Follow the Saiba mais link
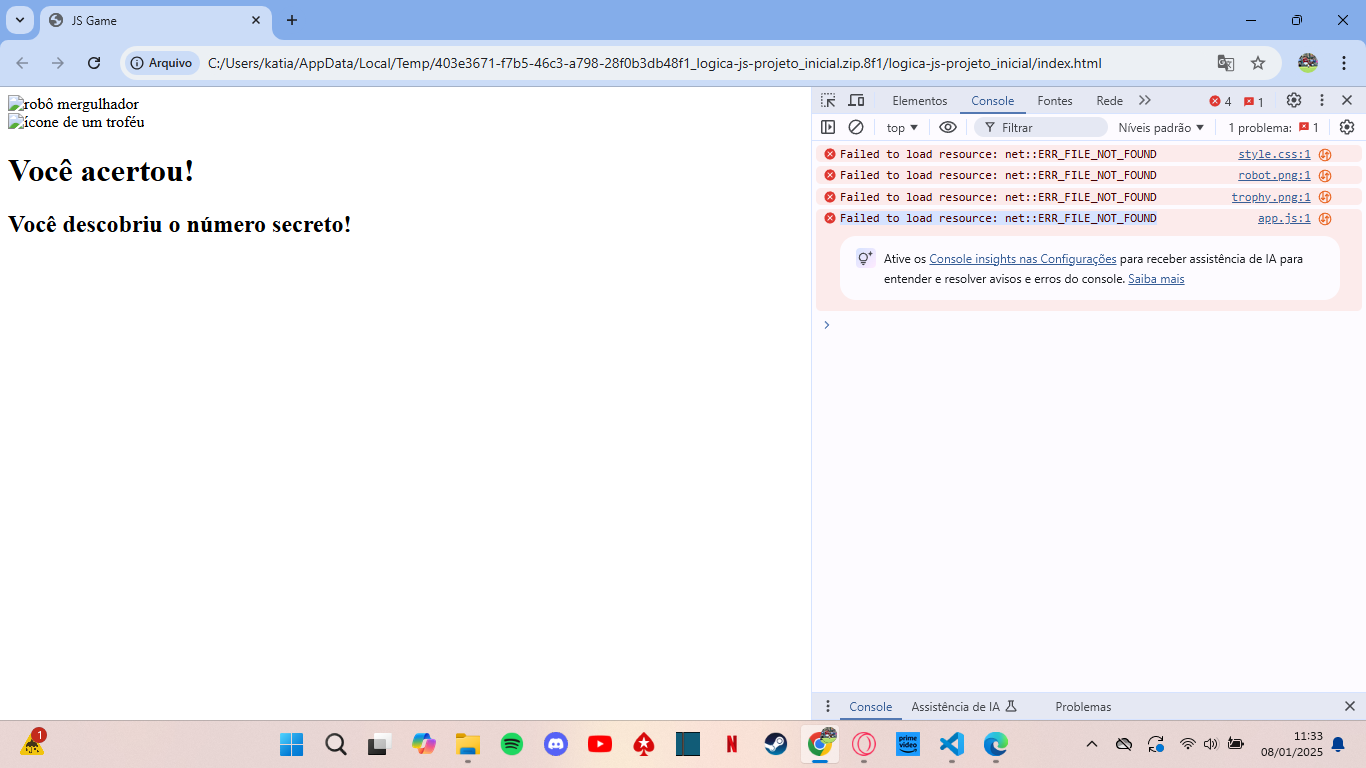 1156,279
